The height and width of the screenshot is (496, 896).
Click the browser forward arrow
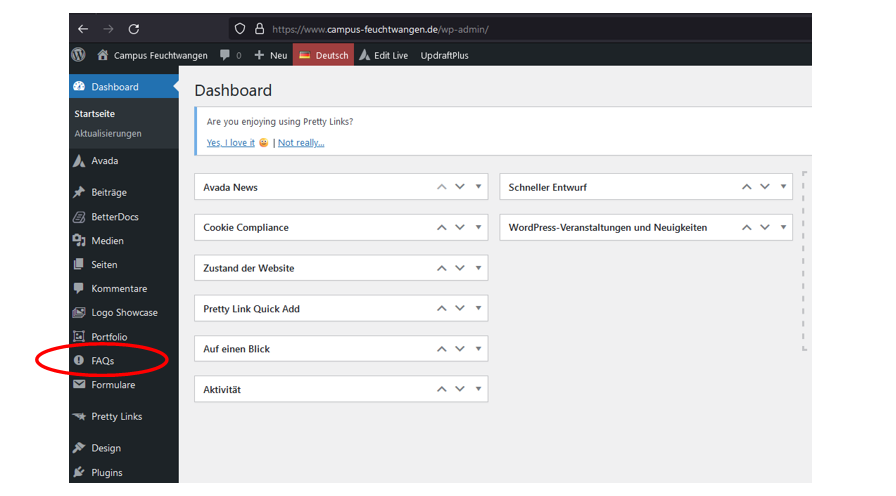(108, 29)
